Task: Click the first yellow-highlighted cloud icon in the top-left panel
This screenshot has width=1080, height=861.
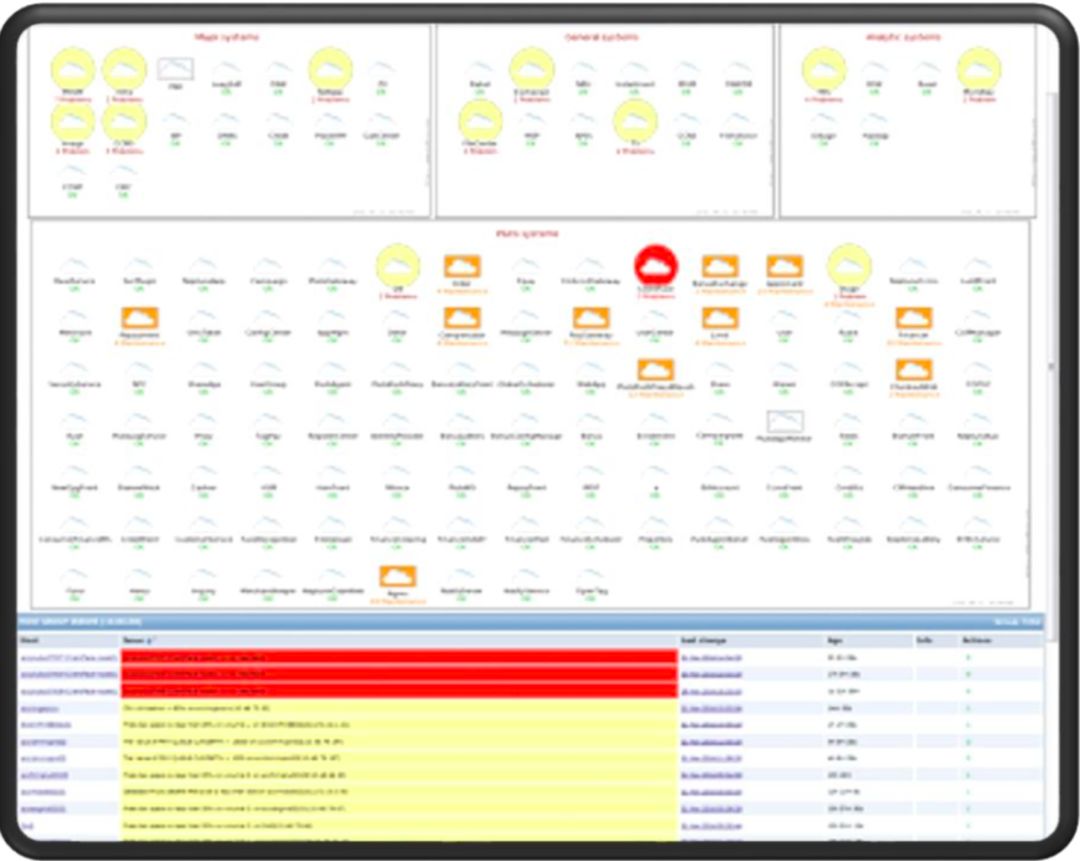Action: point(73,69)
